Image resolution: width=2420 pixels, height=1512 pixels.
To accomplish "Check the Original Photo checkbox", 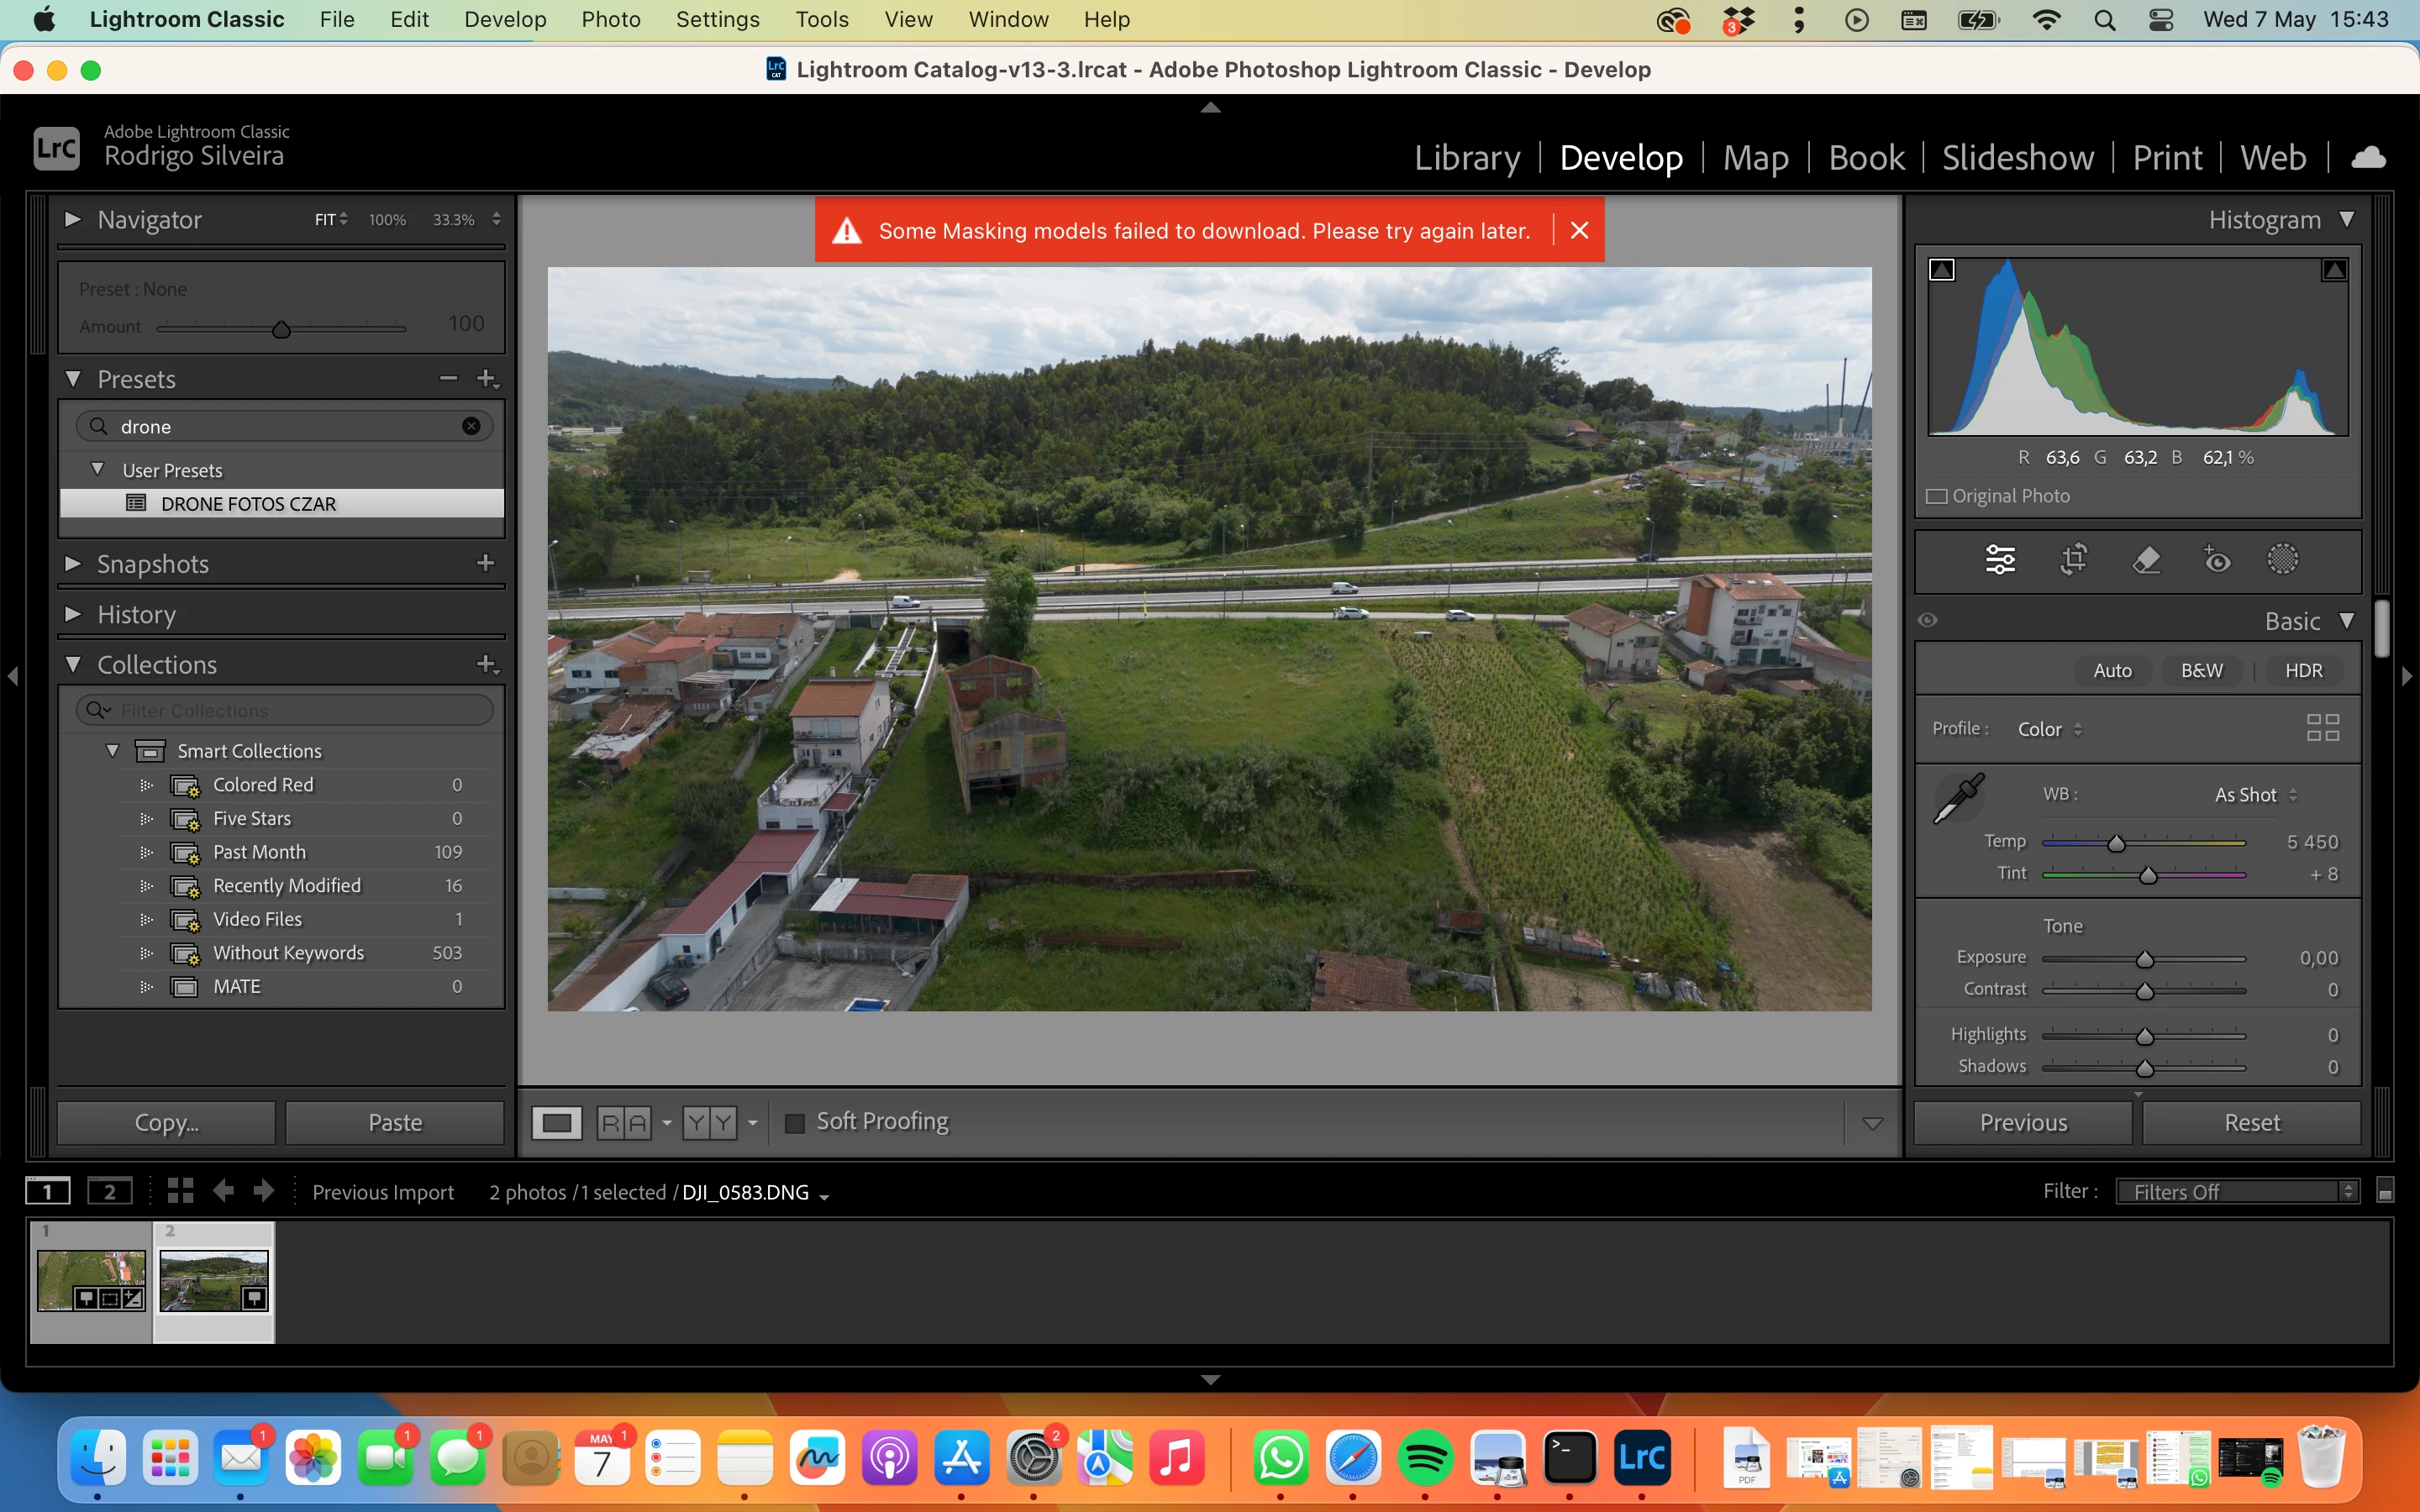I will click(1937, 496).
